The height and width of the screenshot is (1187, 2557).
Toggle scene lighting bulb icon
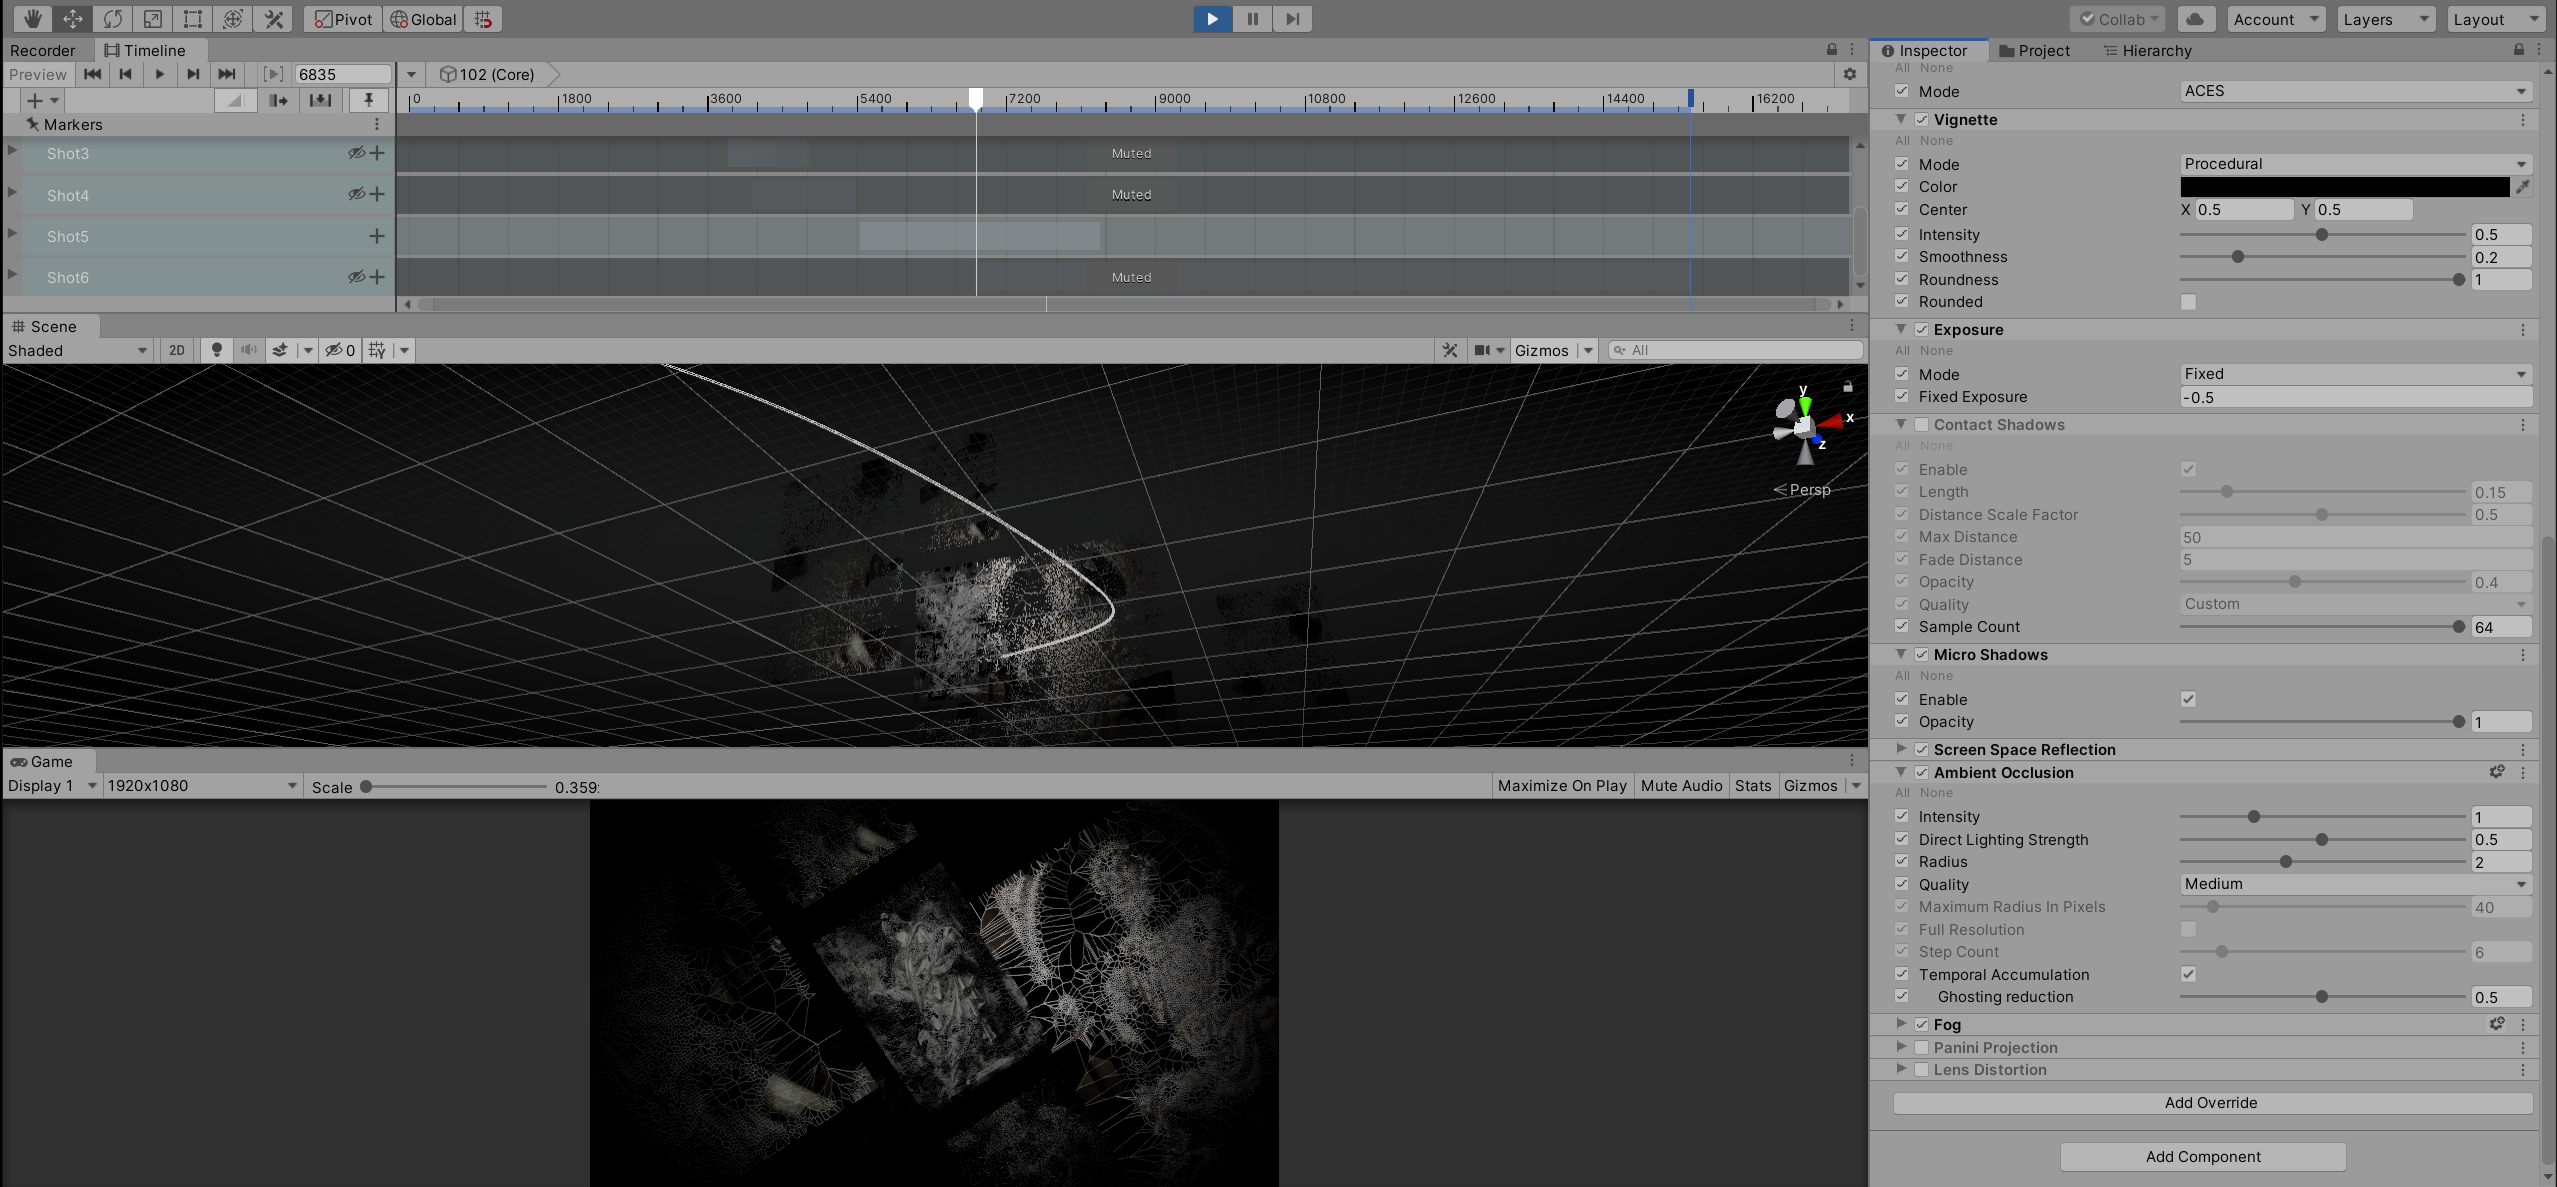coord(216,350)
